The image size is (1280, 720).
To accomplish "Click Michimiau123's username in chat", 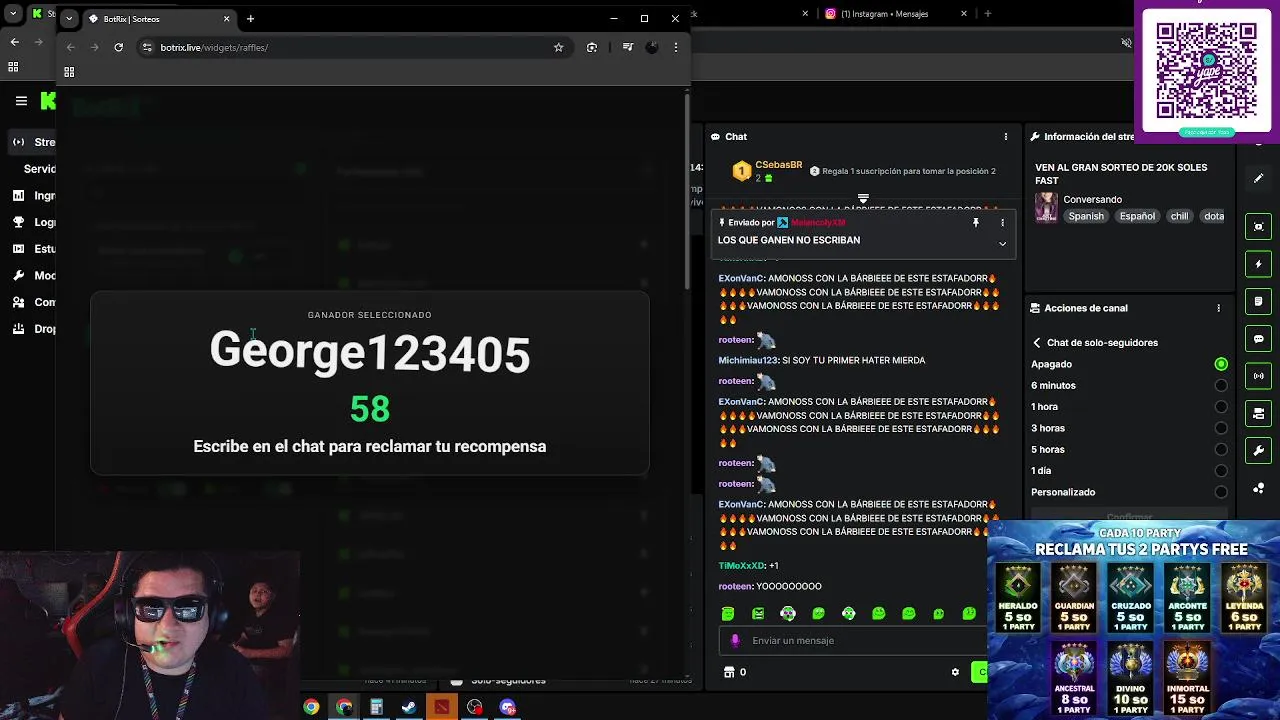I will click(x=747, y=360).
